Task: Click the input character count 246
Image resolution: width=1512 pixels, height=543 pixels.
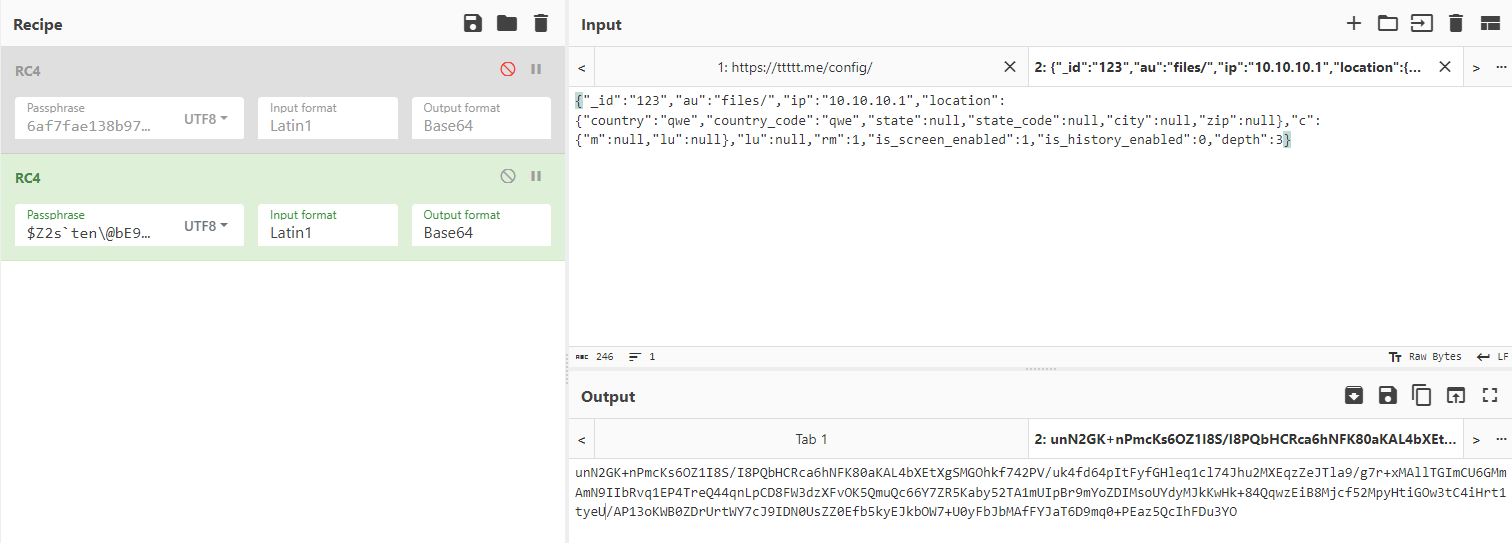Action: click(595, 357)
